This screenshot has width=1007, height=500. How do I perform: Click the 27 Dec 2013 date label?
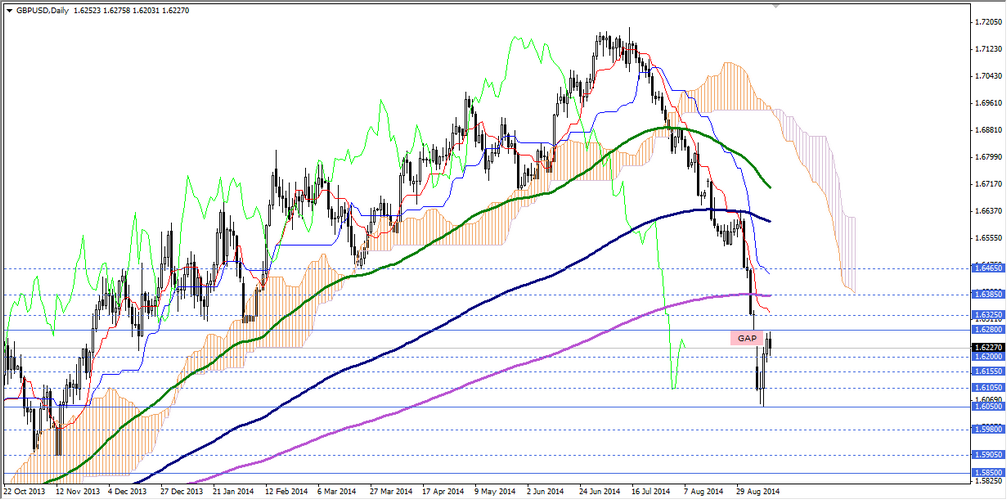tap(180, 491)
